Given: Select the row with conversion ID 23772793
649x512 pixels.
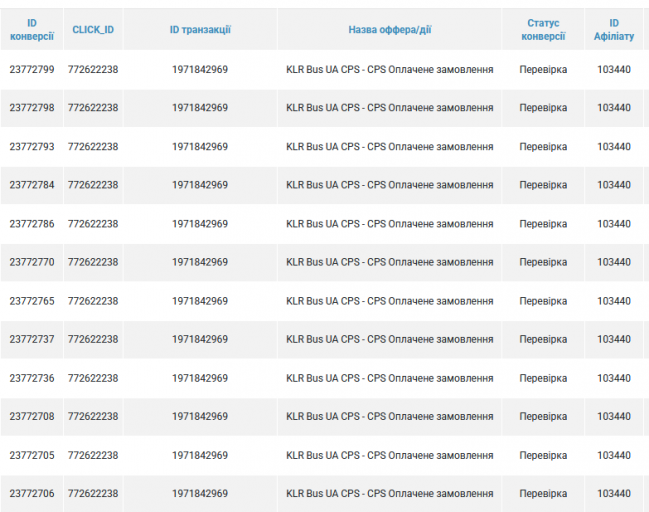Looking at the screenshot, I should coord(32,147).
